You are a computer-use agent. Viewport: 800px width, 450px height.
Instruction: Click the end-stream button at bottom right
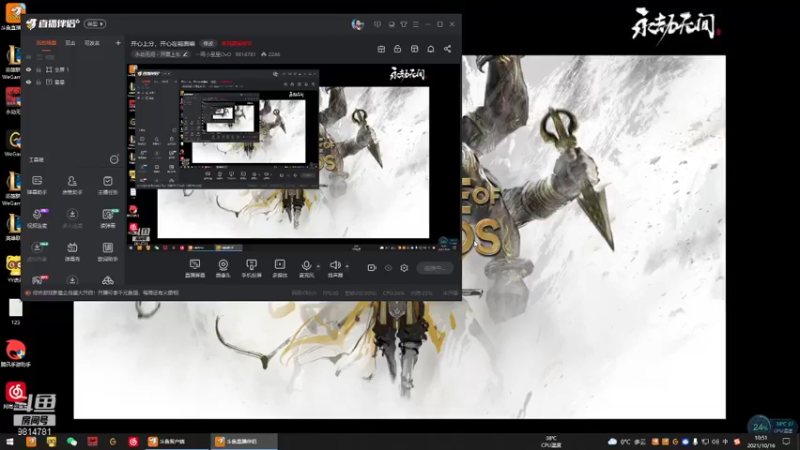(435, 268)
